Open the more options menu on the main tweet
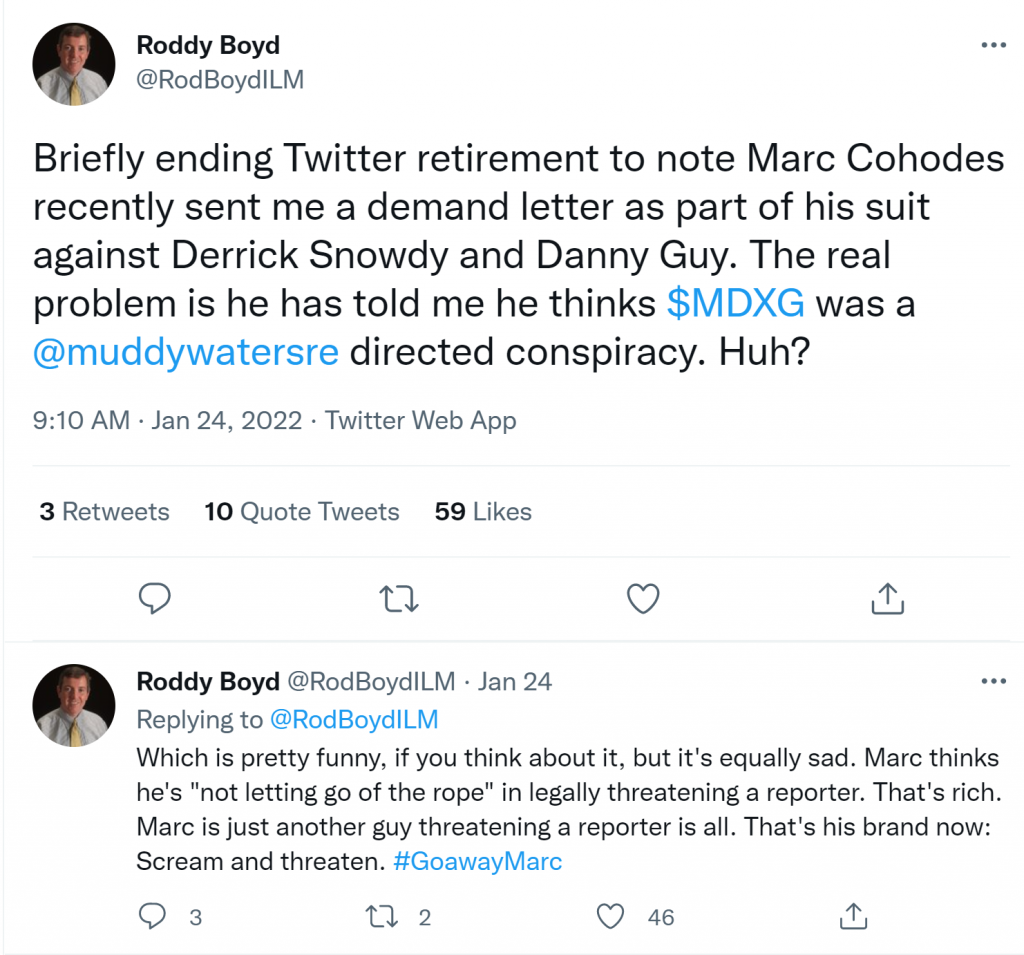Viewport: 1024px width, 955px height. pos(994,44)
